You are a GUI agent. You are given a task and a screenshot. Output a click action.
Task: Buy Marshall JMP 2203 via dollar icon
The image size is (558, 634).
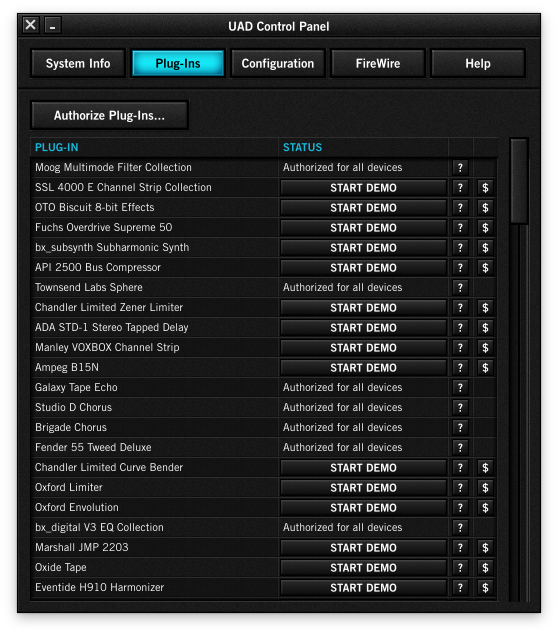pos(485,548)
